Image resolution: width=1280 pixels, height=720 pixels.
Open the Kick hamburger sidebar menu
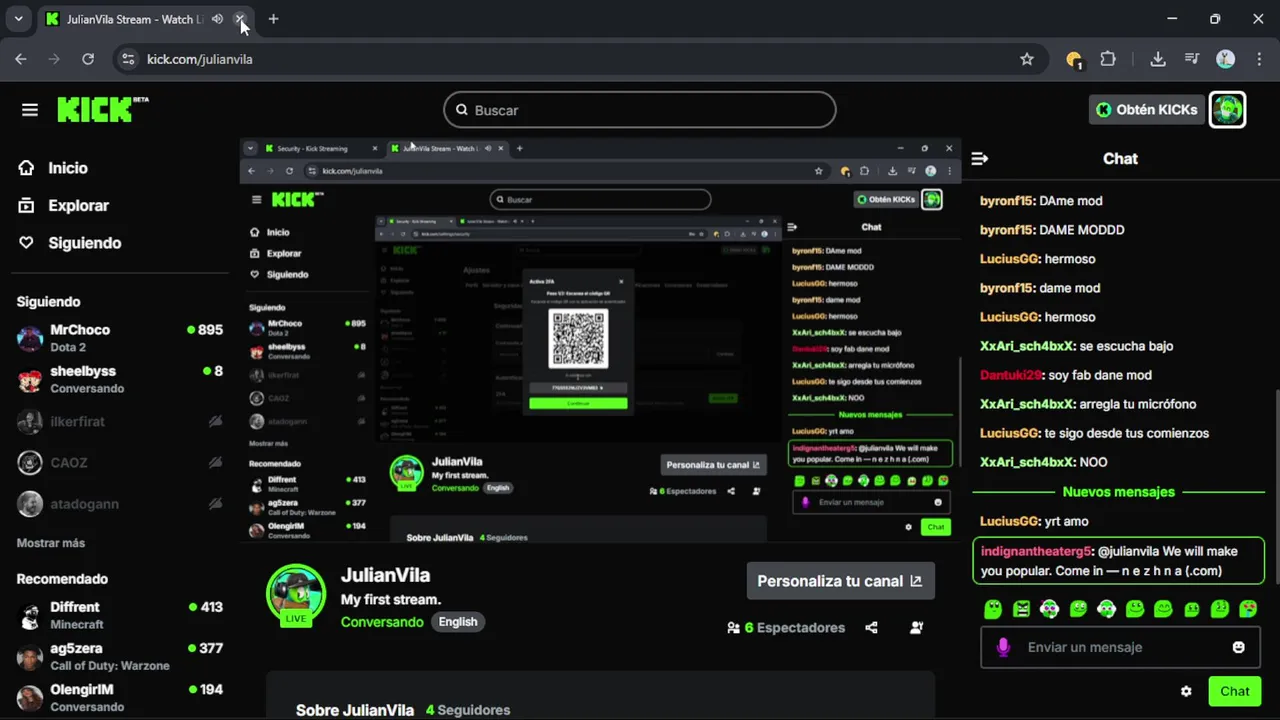tap(30, 110)
